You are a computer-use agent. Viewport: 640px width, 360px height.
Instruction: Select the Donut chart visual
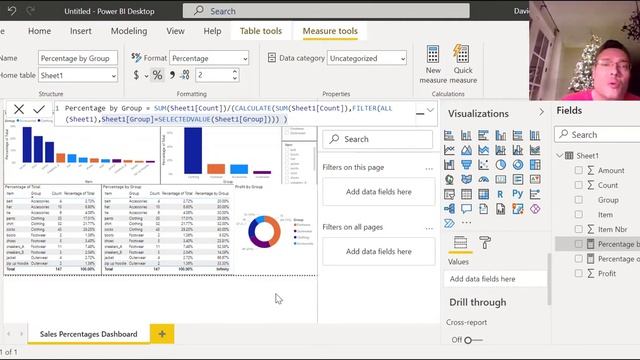(x=518, y=164)
